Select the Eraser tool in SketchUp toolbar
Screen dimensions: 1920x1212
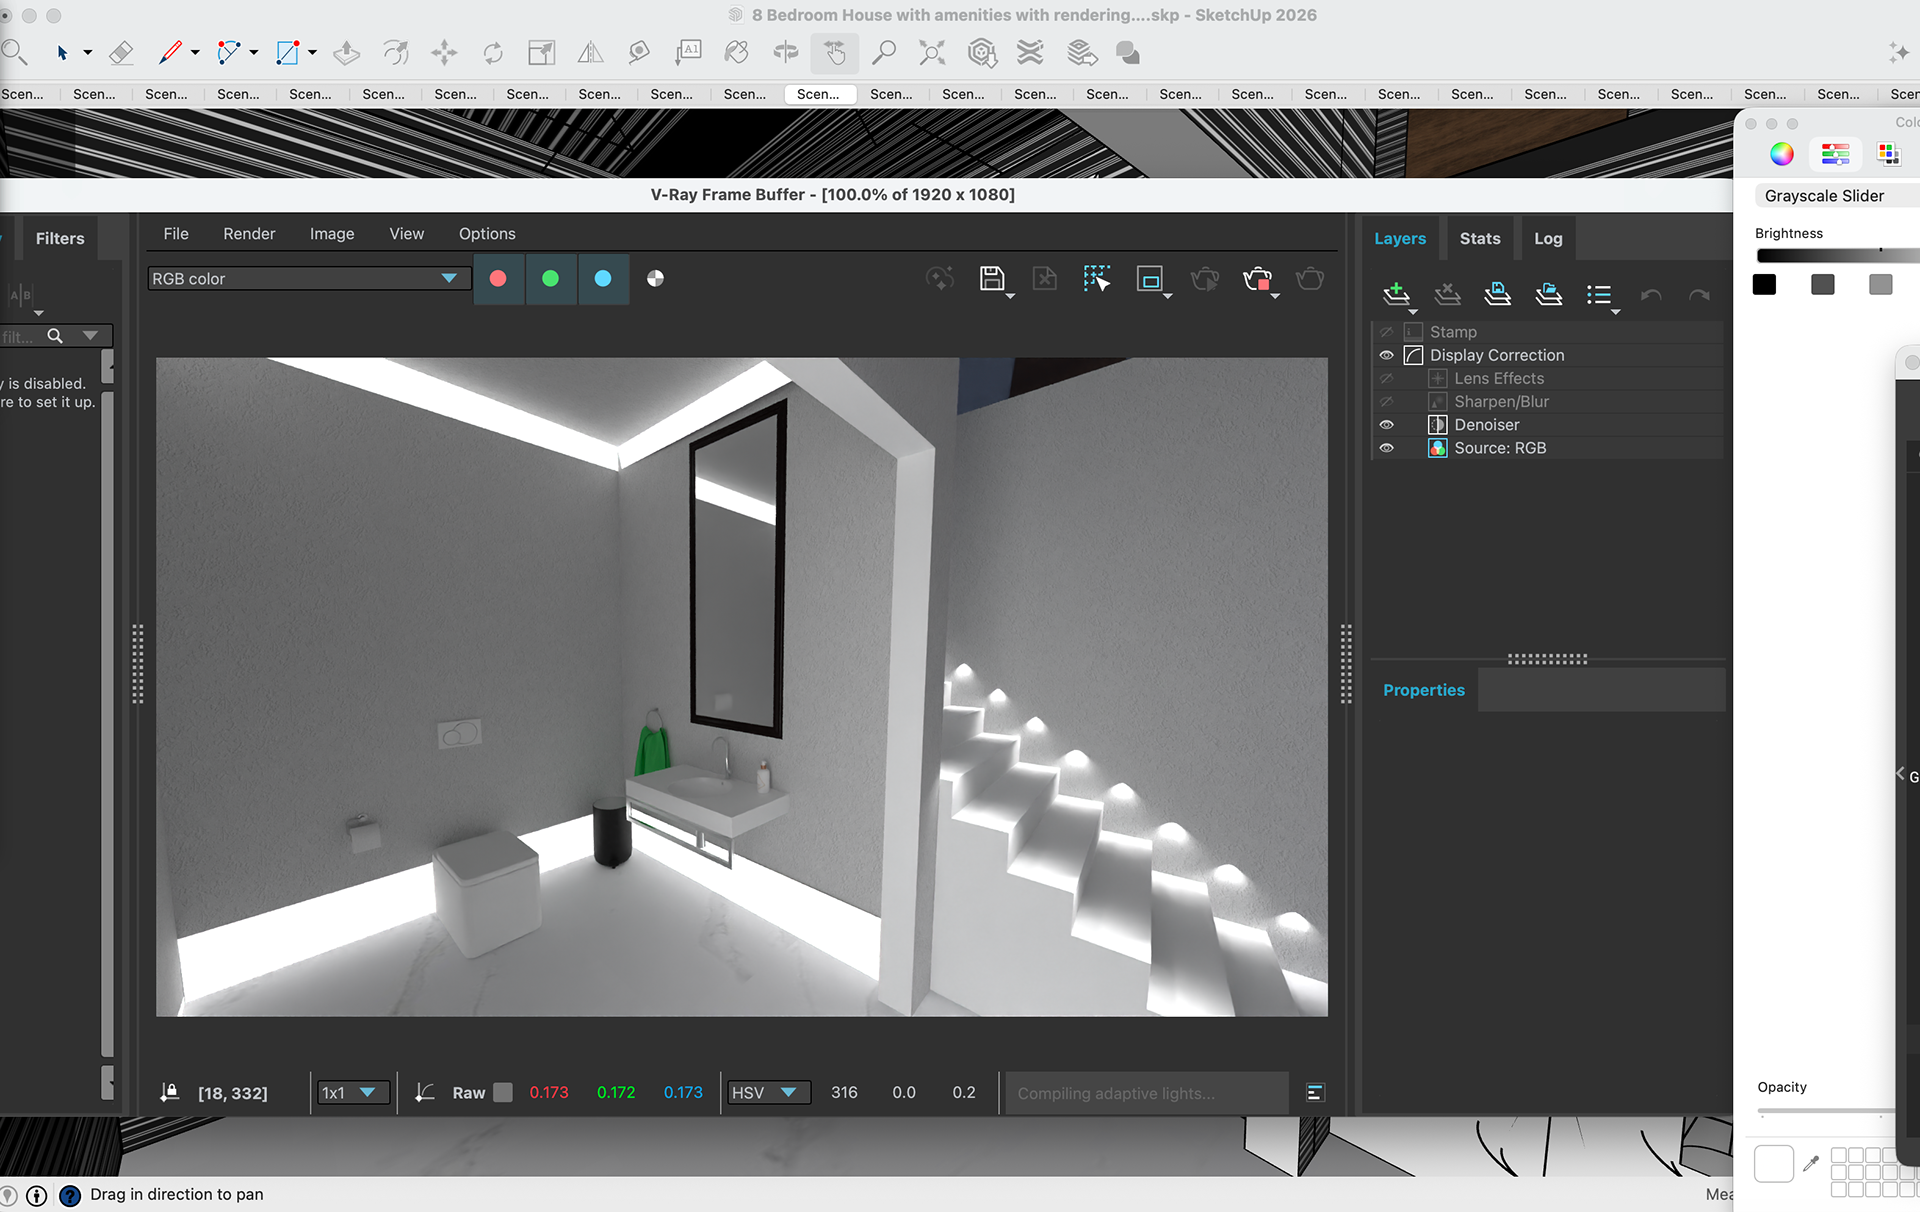(x=121, y=53)
